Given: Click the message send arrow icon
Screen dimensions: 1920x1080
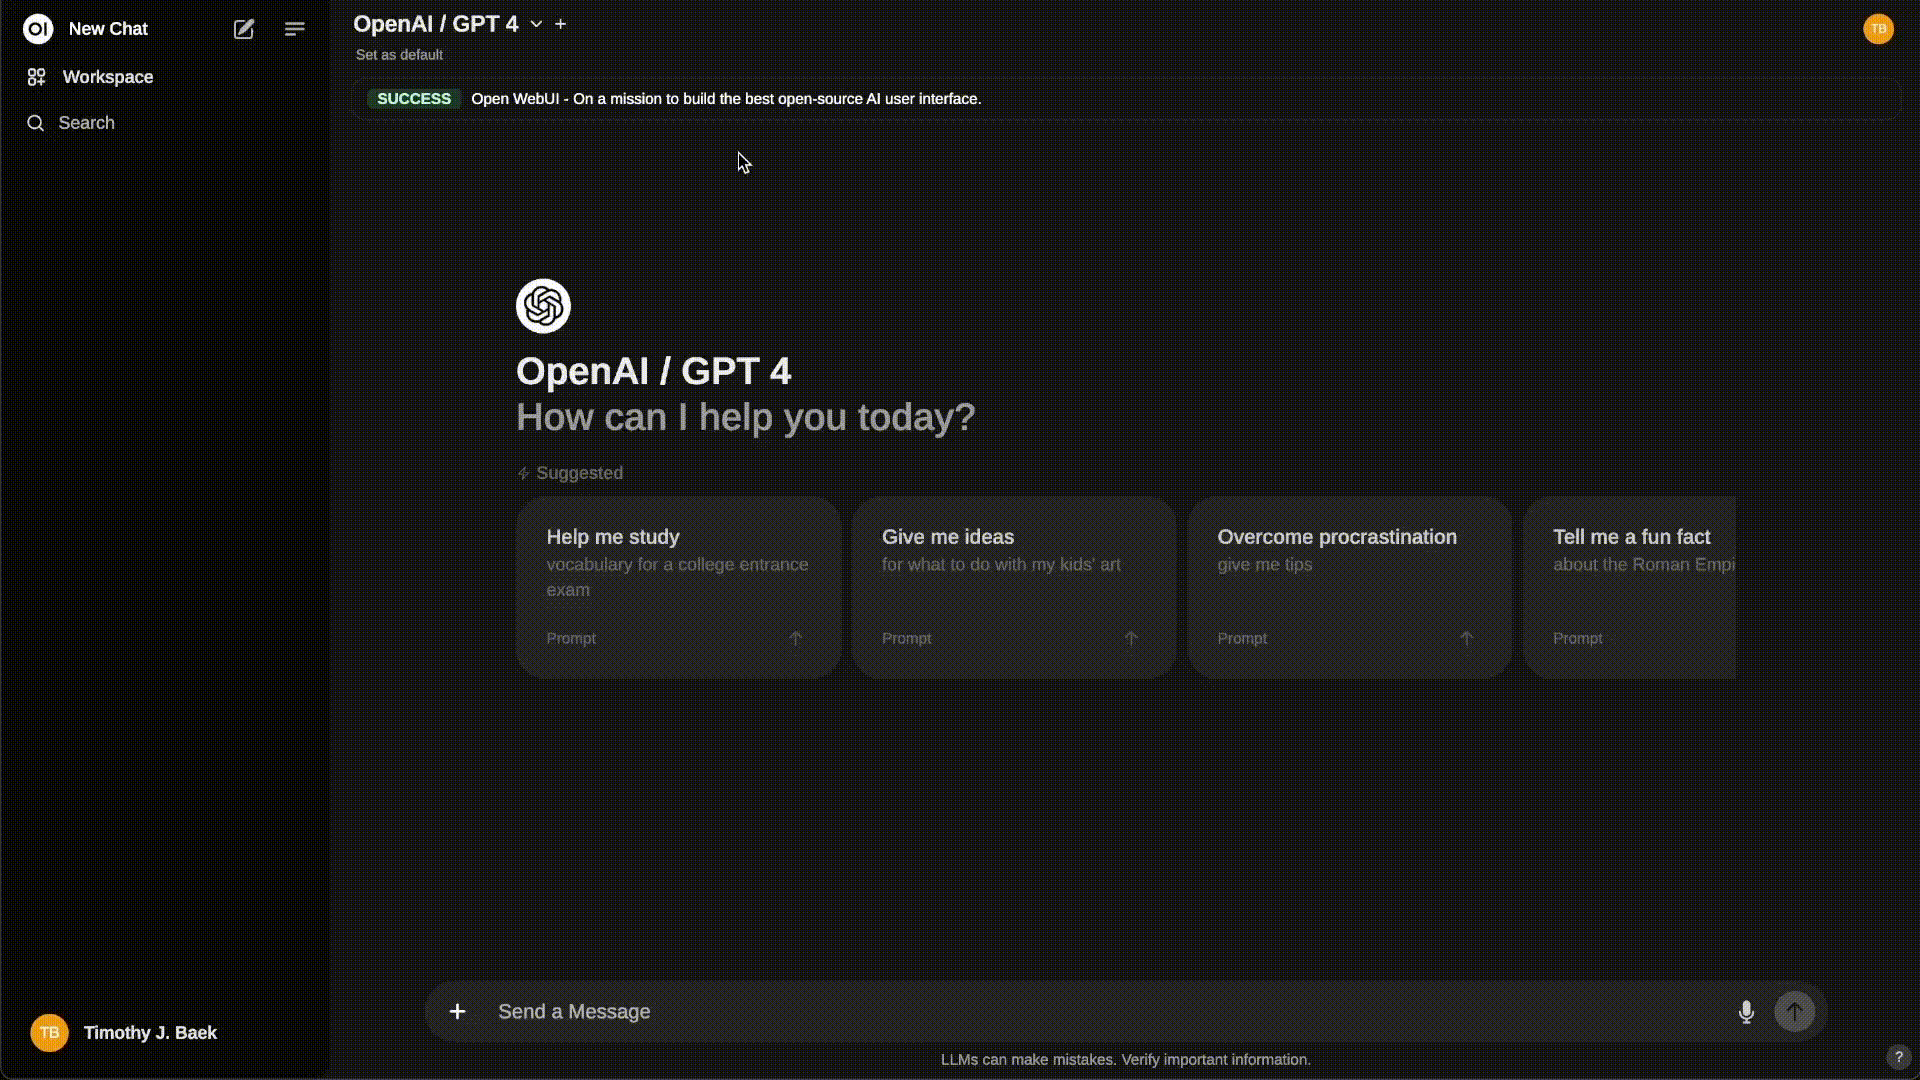Looking at the screenshot, I should pyautogui.click(x=1795, y=1011).
